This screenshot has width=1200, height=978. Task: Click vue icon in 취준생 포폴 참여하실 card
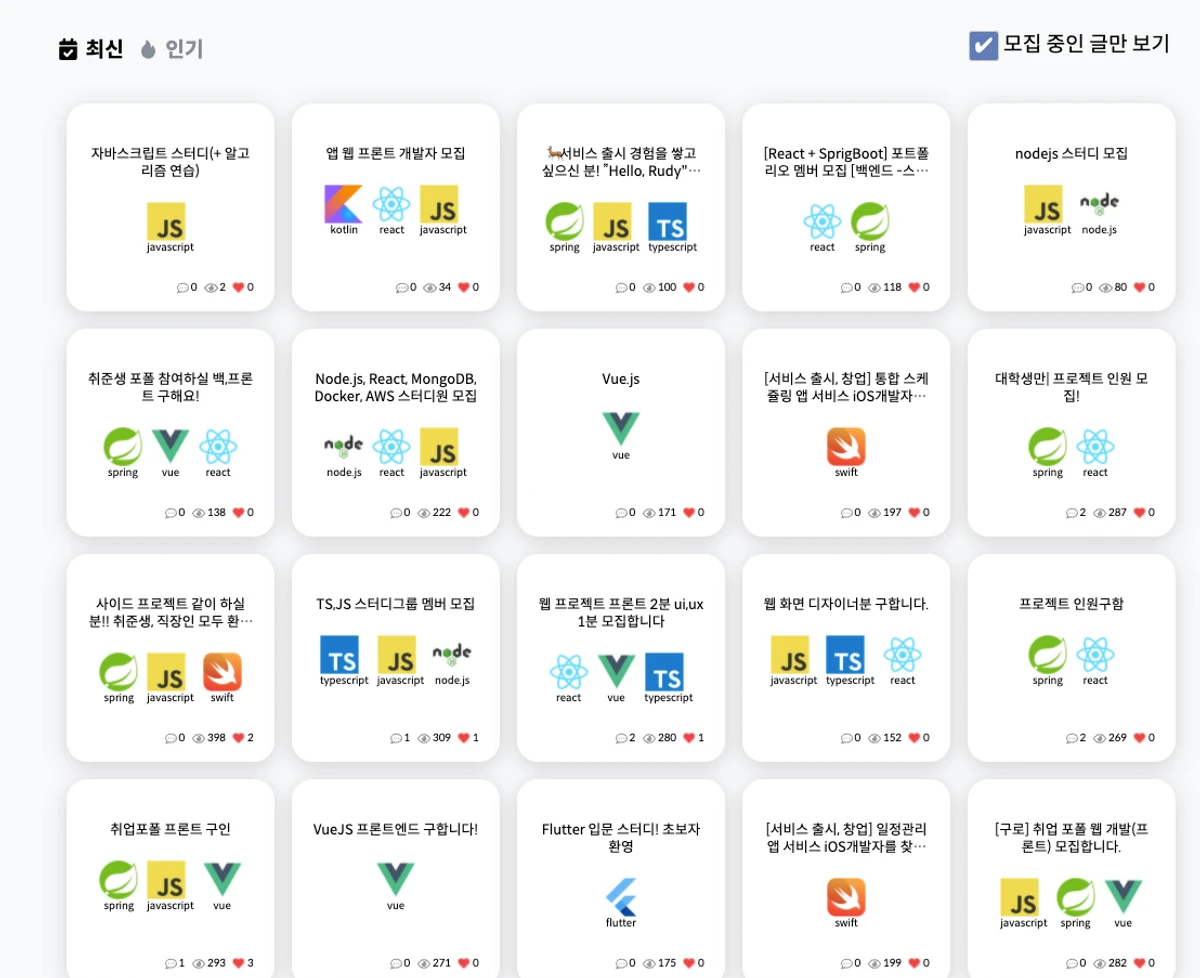(x=170, y=447)
